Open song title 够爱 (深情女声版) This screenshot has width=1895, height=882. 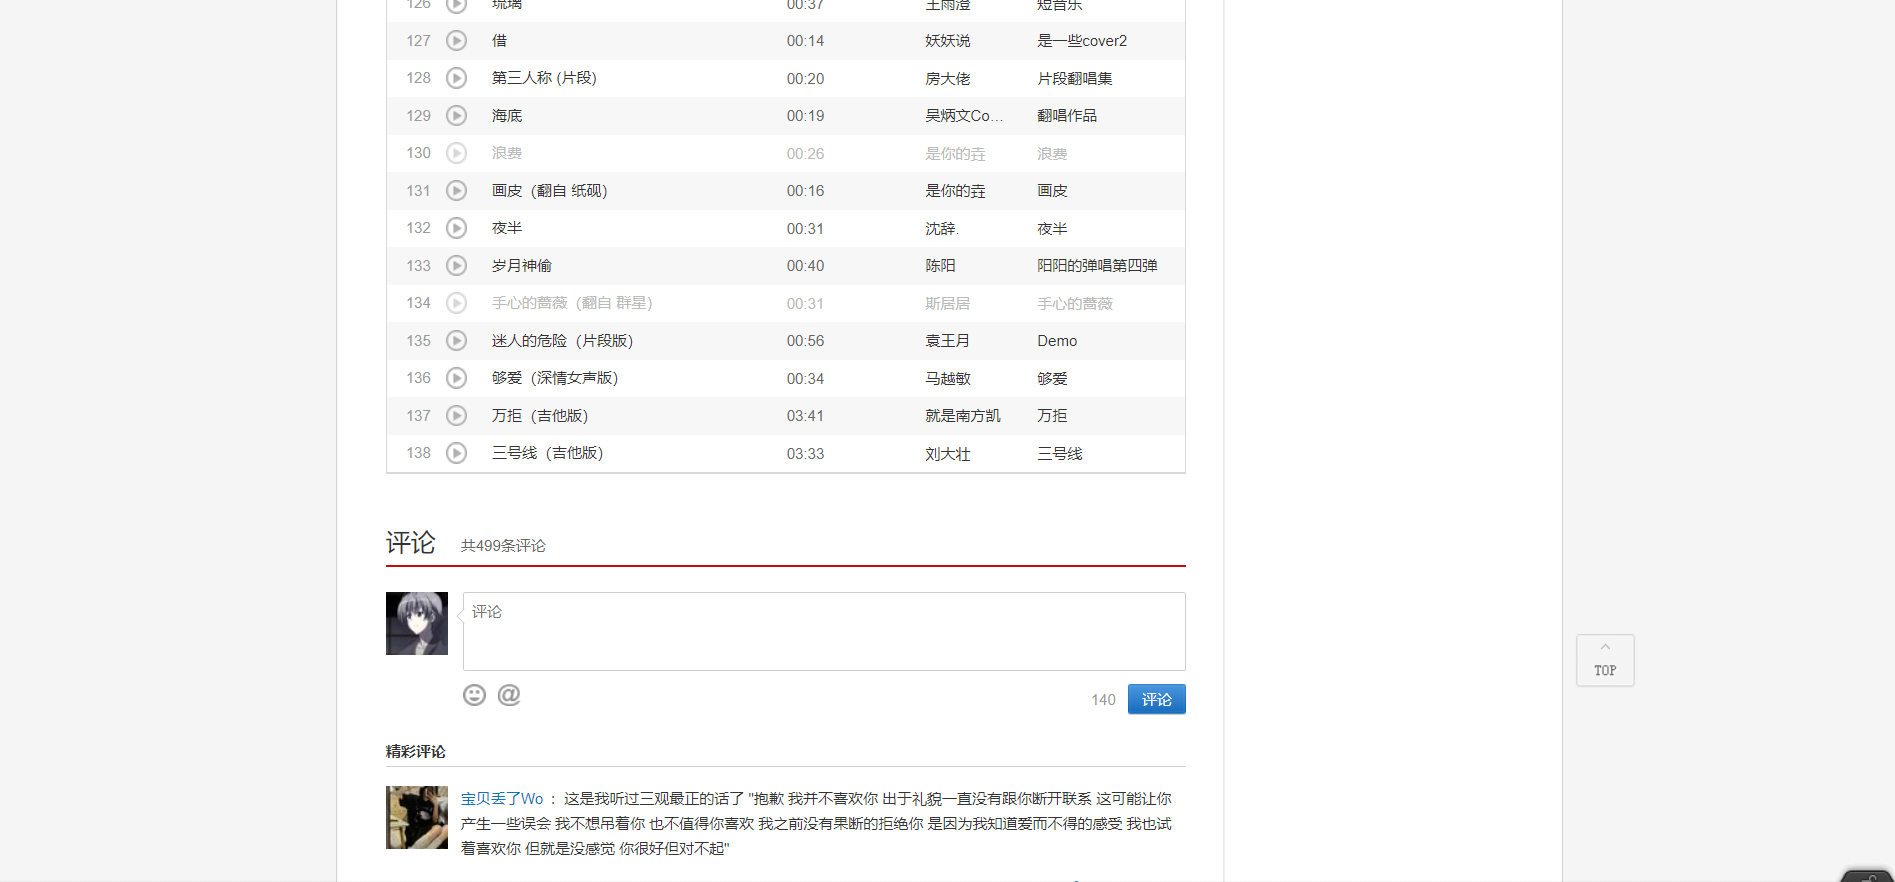(554, 378)
